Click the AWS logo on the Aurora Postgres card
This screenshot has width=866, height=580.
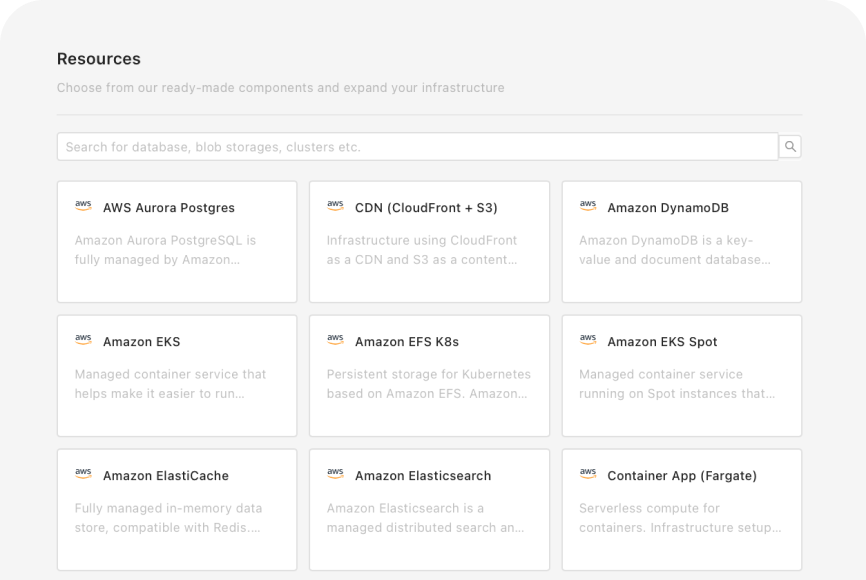click(84, 206)
